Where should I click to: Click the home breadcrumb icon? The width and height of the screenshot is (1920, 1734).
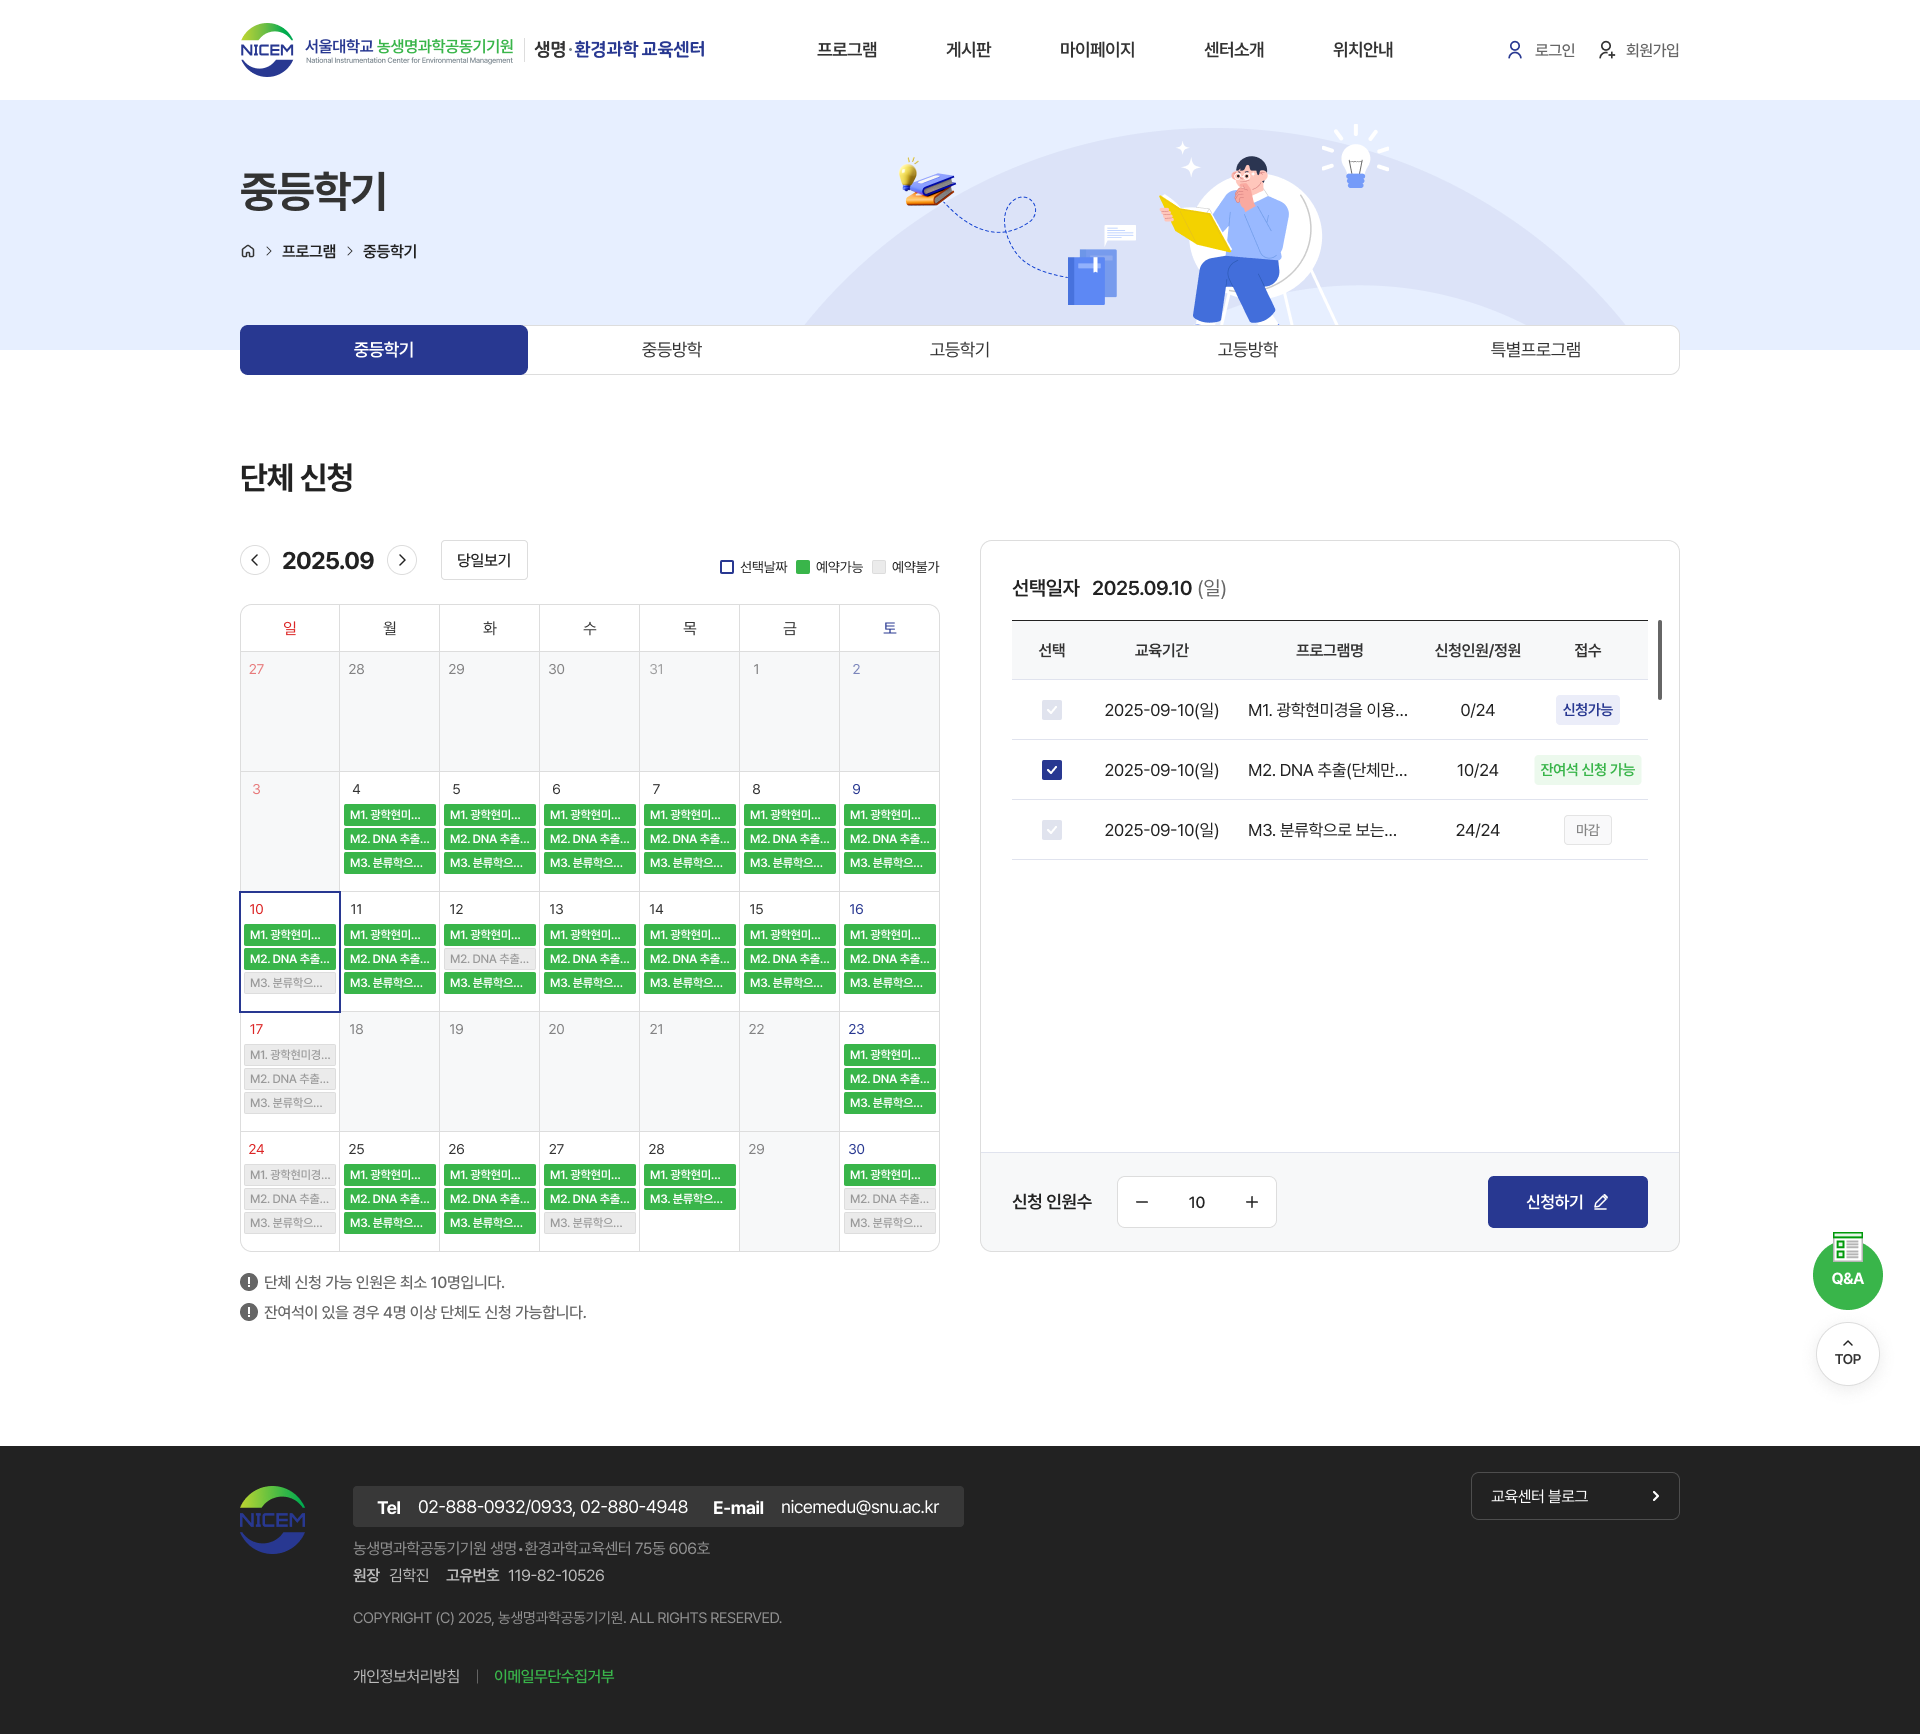pos(248,251)
